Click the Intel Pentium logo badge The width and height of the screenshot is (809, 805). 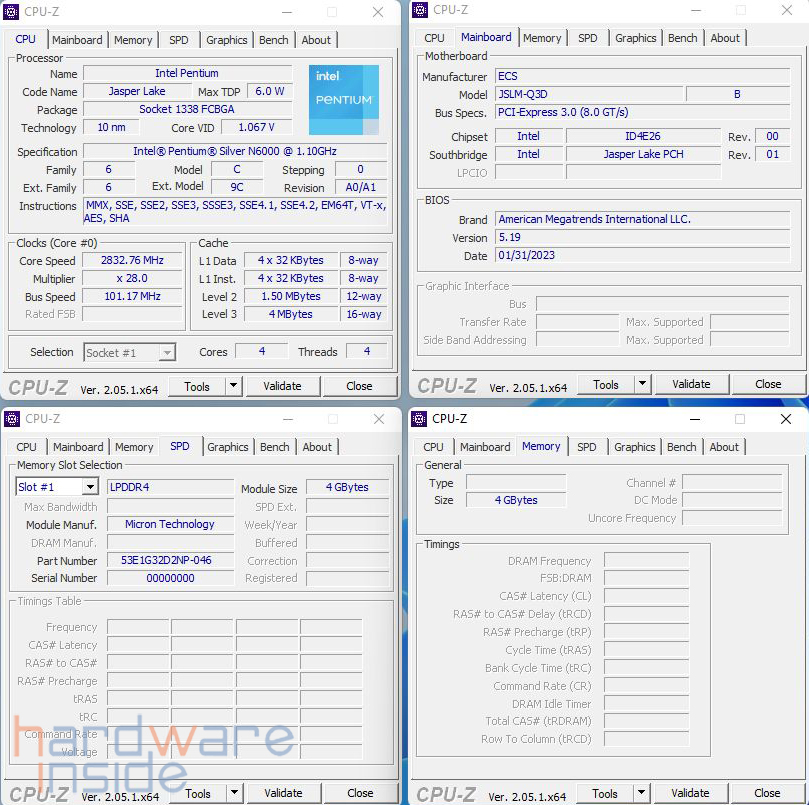click(344, 100)
